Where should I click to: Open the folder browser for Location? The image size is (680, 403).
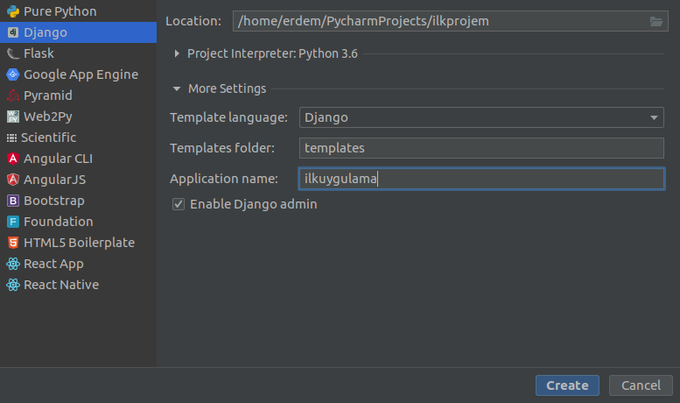(656, 21)
